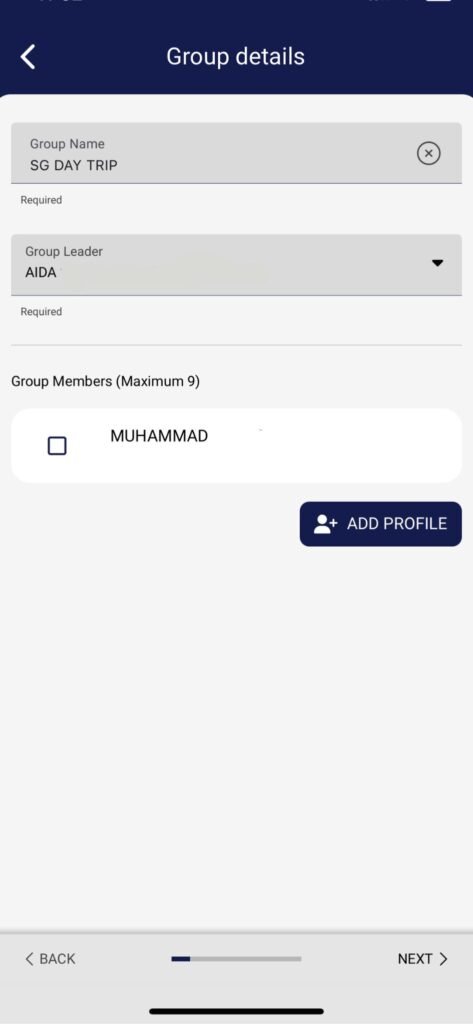Select the SG DAY TRIP text
473x1024 pixels.
point(74,166)
